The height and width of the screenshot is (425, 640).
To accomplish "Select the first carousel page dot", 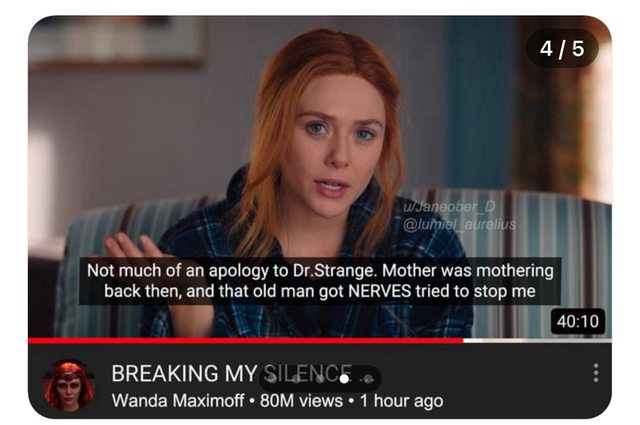I will [x=272, y=379].
